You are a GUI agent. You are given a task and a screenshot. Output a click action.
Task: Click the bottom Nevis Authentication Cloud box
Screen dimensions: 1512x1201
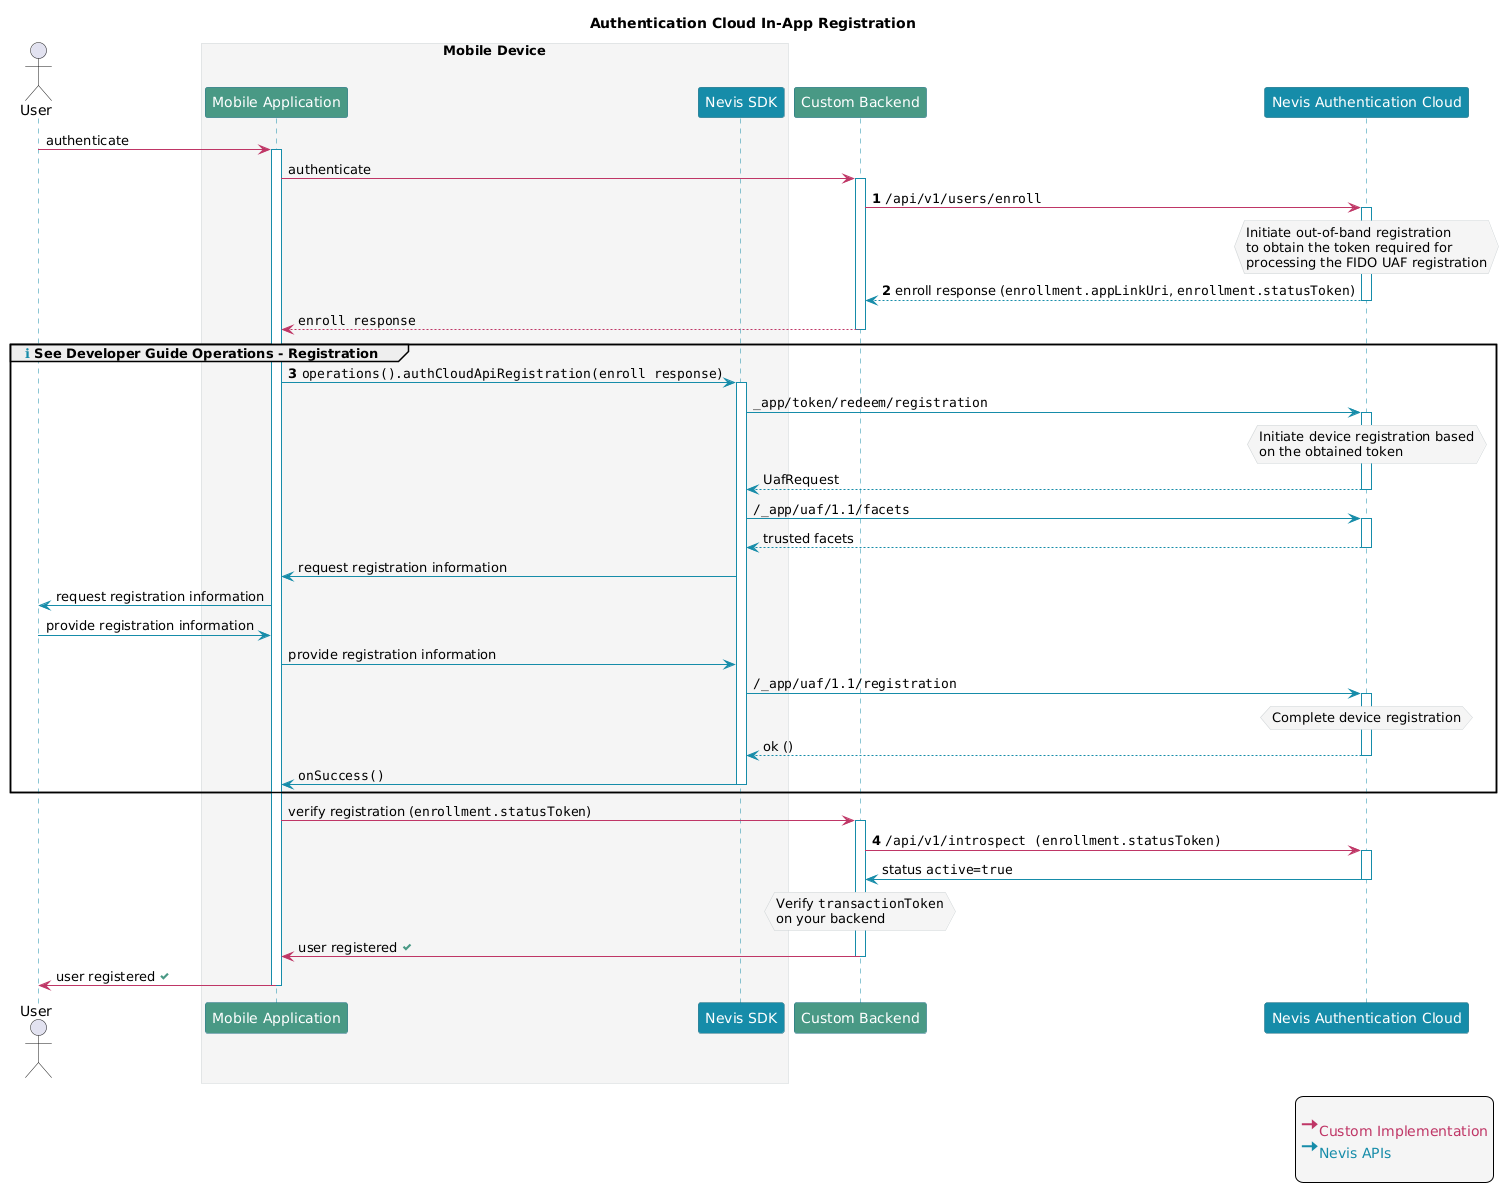[1366, 1018]
